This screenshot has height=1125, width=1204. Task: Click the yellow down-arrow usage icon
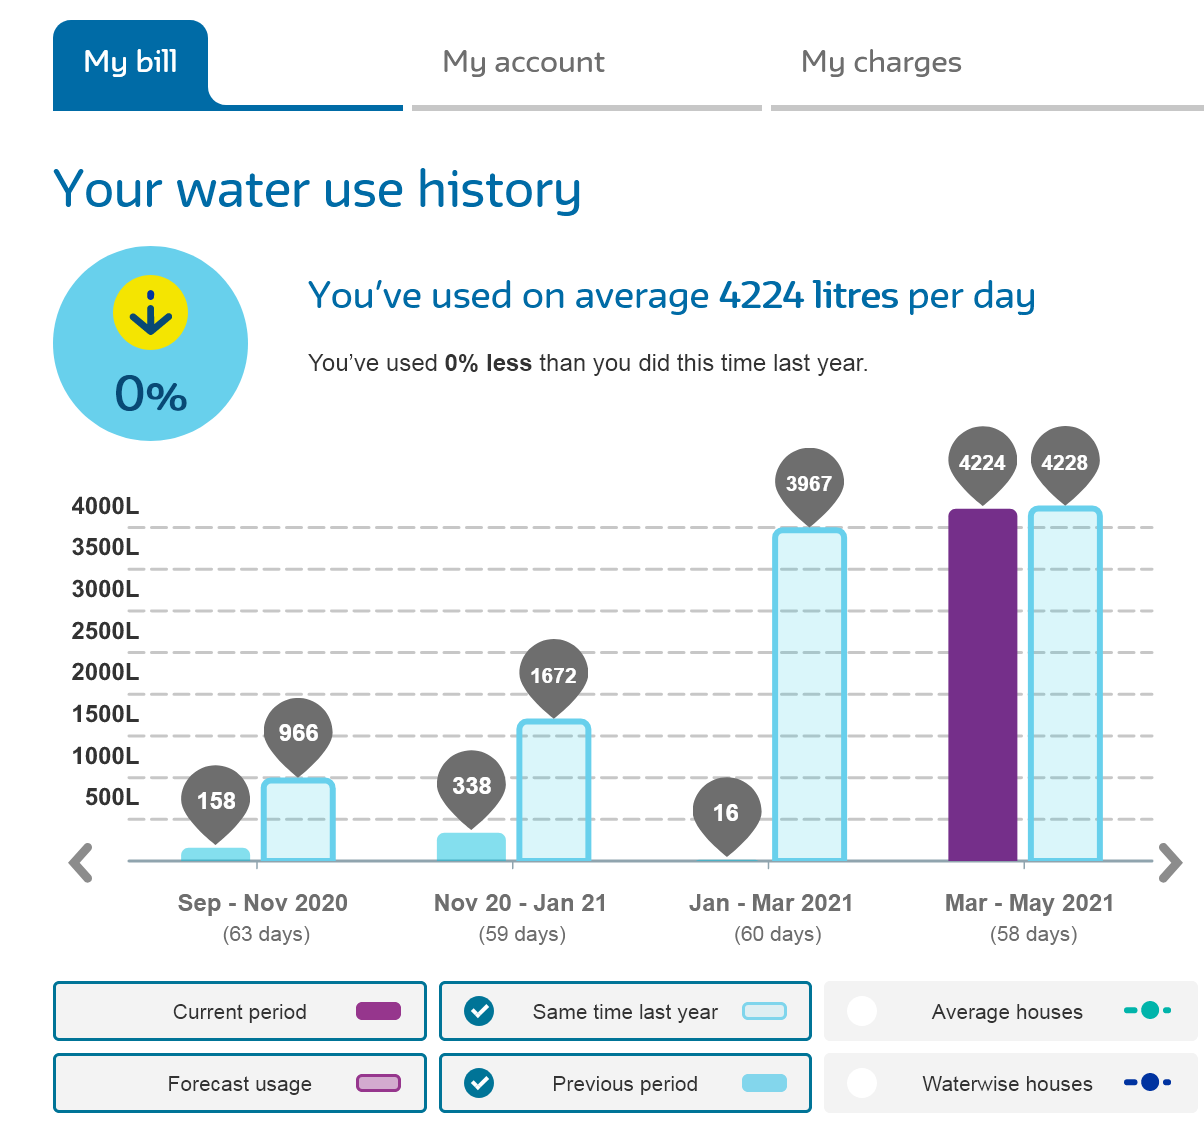(150, 313)
